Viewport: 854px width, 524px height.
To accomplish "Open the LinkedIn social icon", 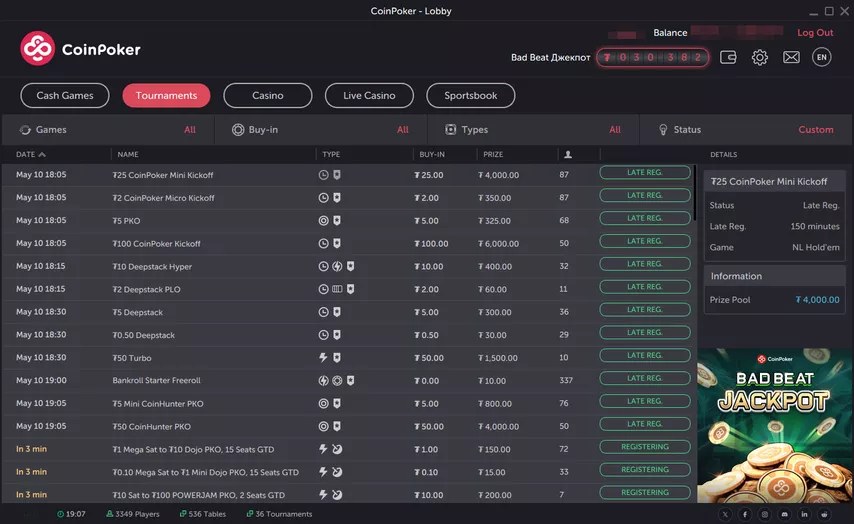I will (x=804, y=514).
